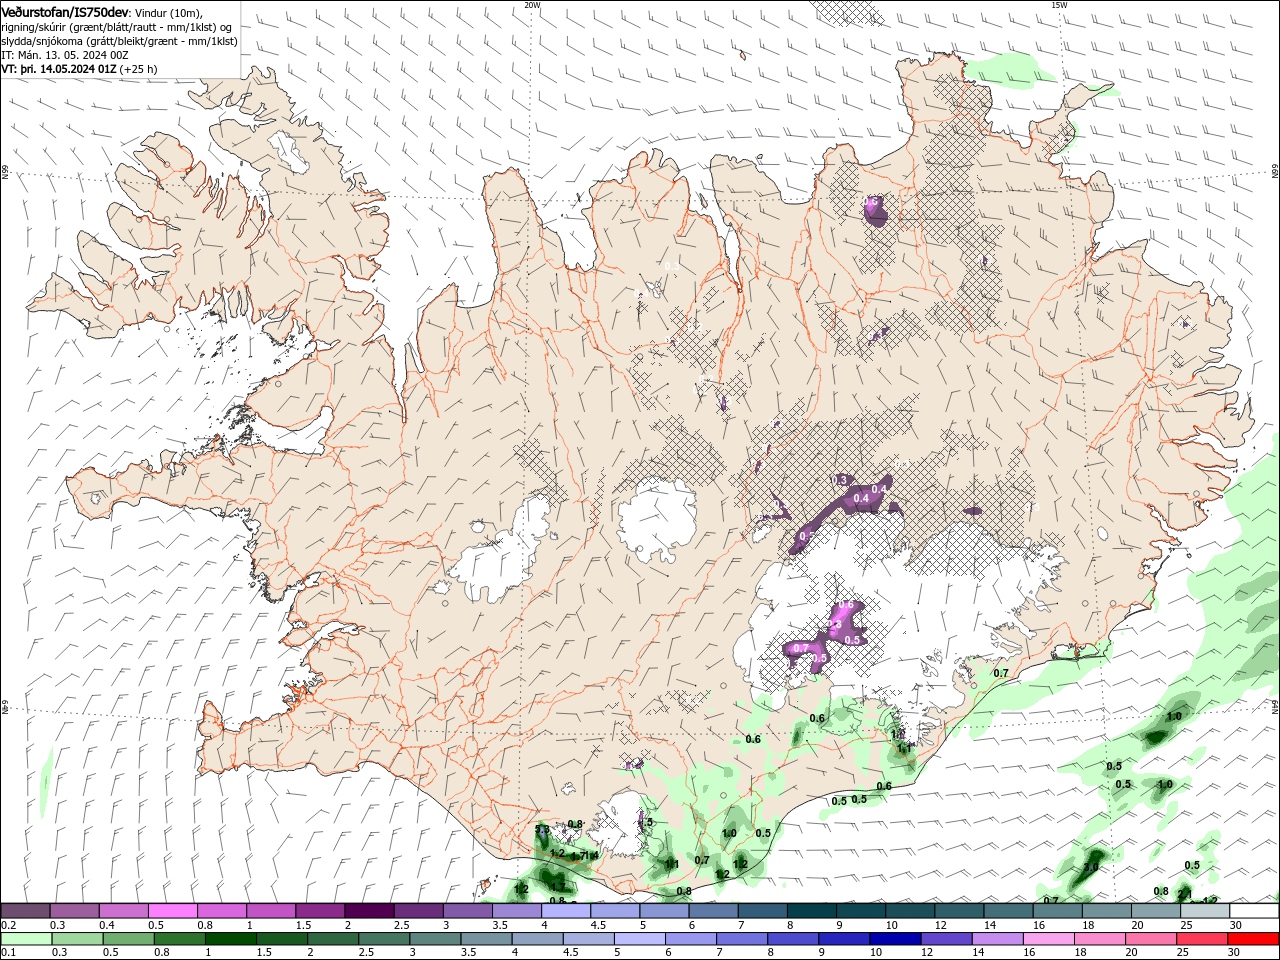Click the 'rigning/skúrir' legend description line
Screen dimensions: 1280x960
pyautogui.click(x=117, y=26)
